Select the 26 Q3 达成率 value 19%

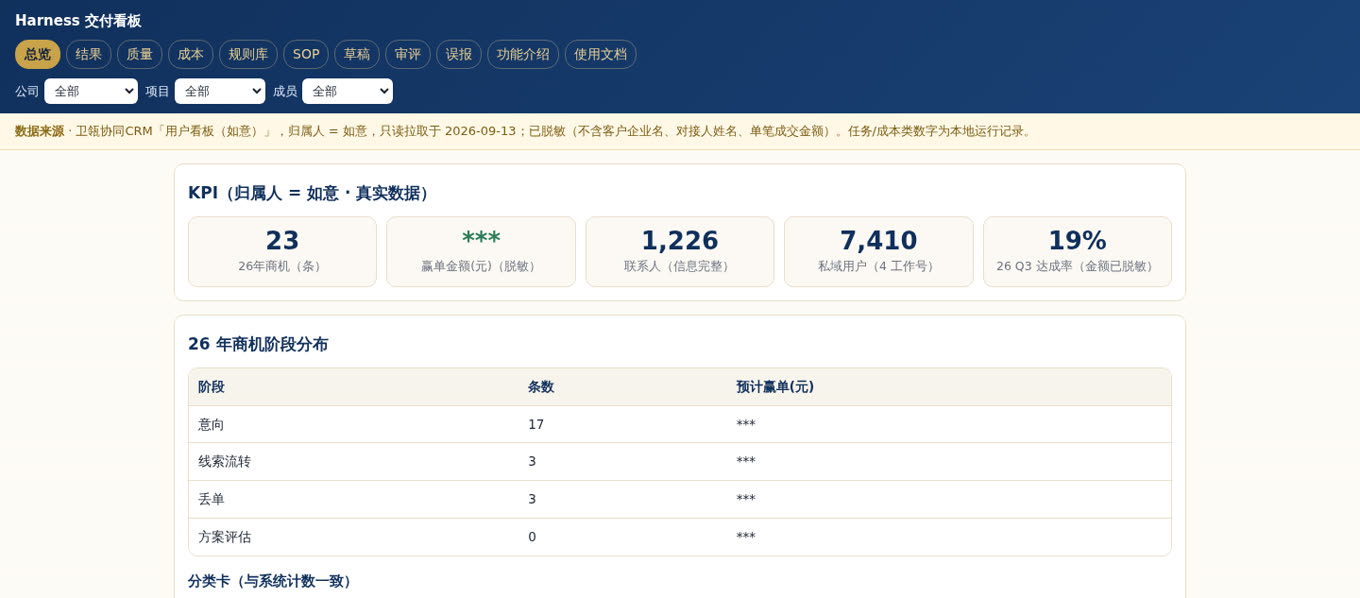click(1077, 241)
